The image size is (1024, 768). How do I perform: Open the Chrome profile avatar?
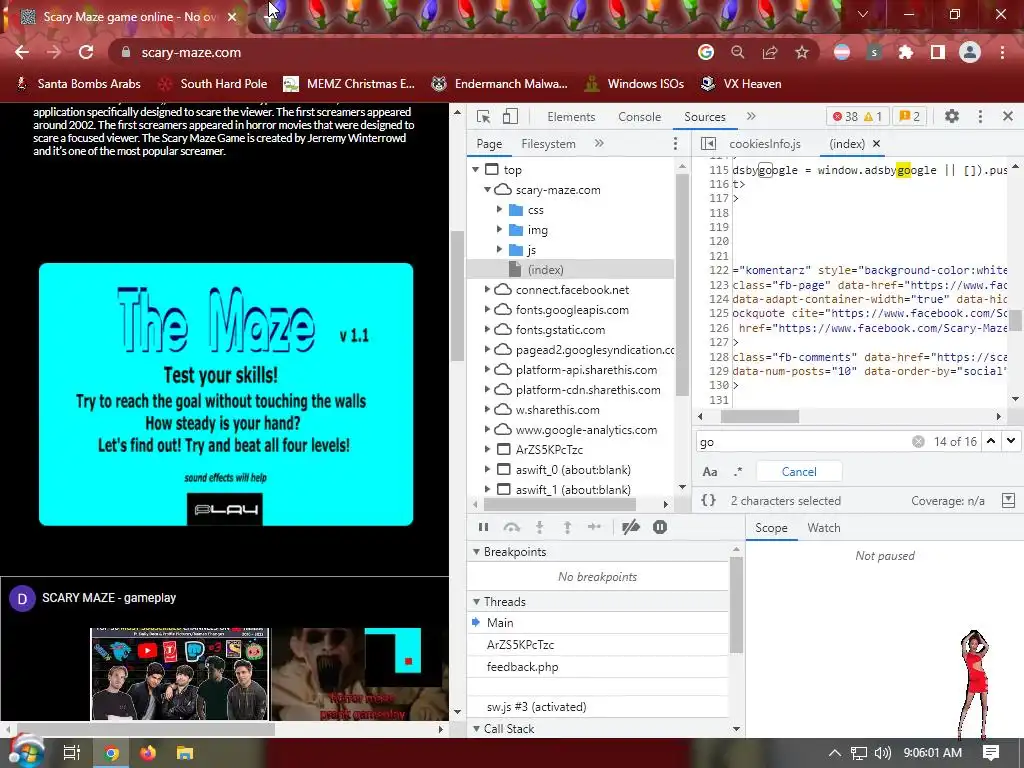(970, 52)
